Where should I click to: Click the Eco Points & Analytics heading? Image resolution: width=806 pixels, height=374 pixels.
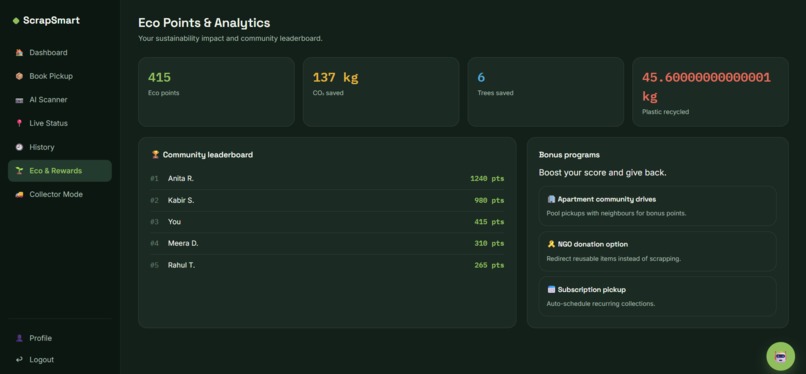tap(204, 23)
